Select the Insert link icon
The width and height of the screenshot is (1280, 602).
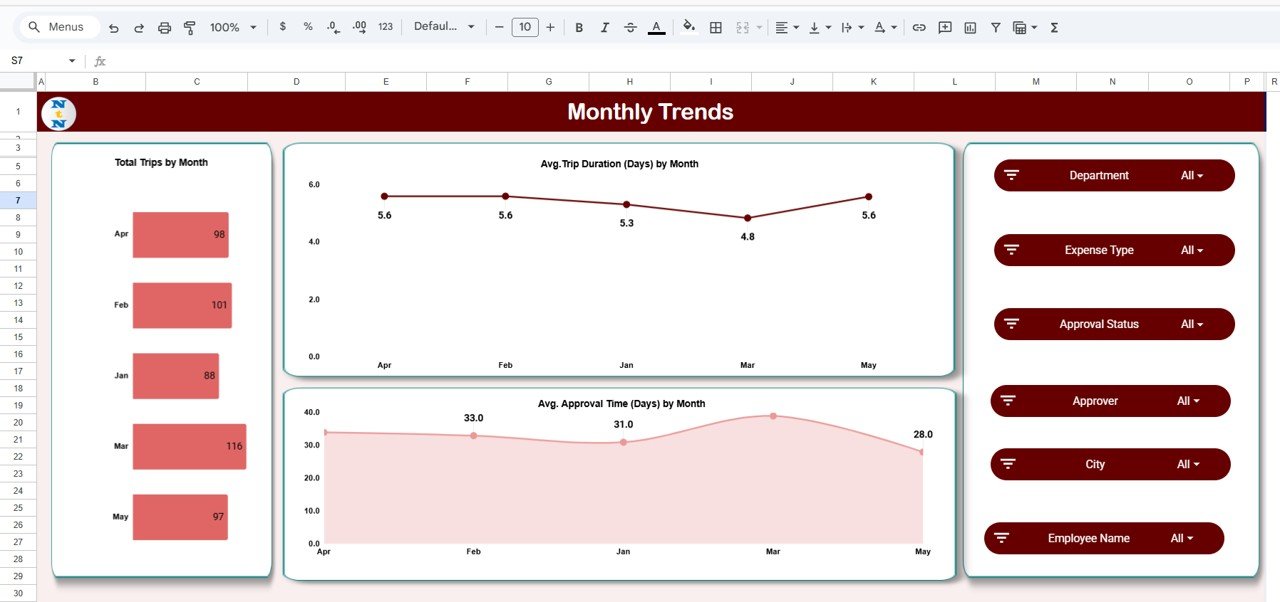tap(919, 27)
